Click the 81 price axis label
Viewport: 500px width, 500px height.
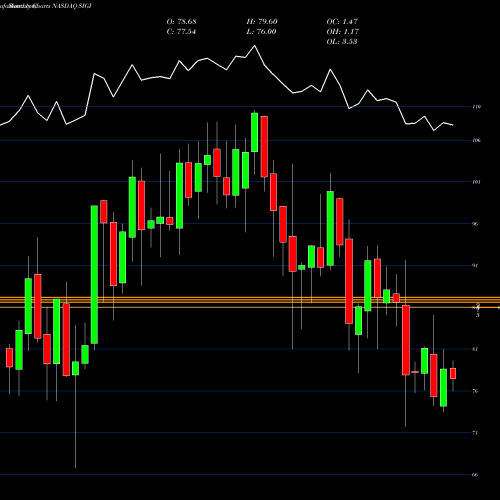pos(475,349)
